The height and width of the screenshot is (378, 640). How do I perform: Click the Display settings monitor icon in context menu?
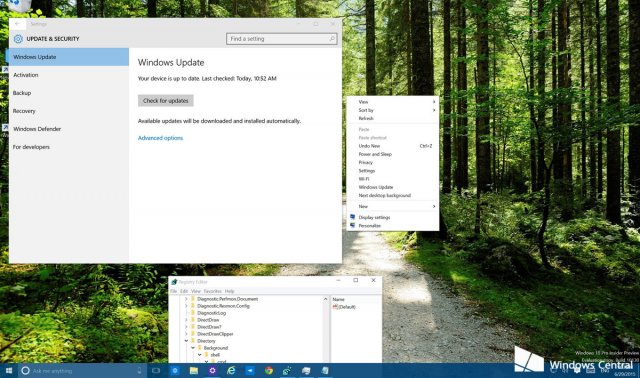tap(353, 217)
